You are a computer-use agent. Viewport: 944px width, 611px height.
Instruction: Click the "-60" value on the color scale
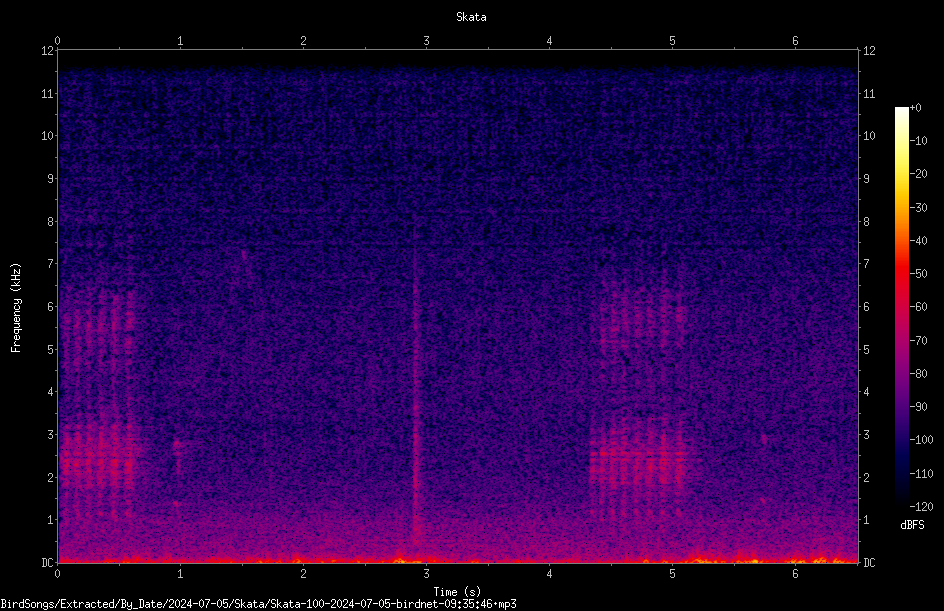tap(918, 307)
